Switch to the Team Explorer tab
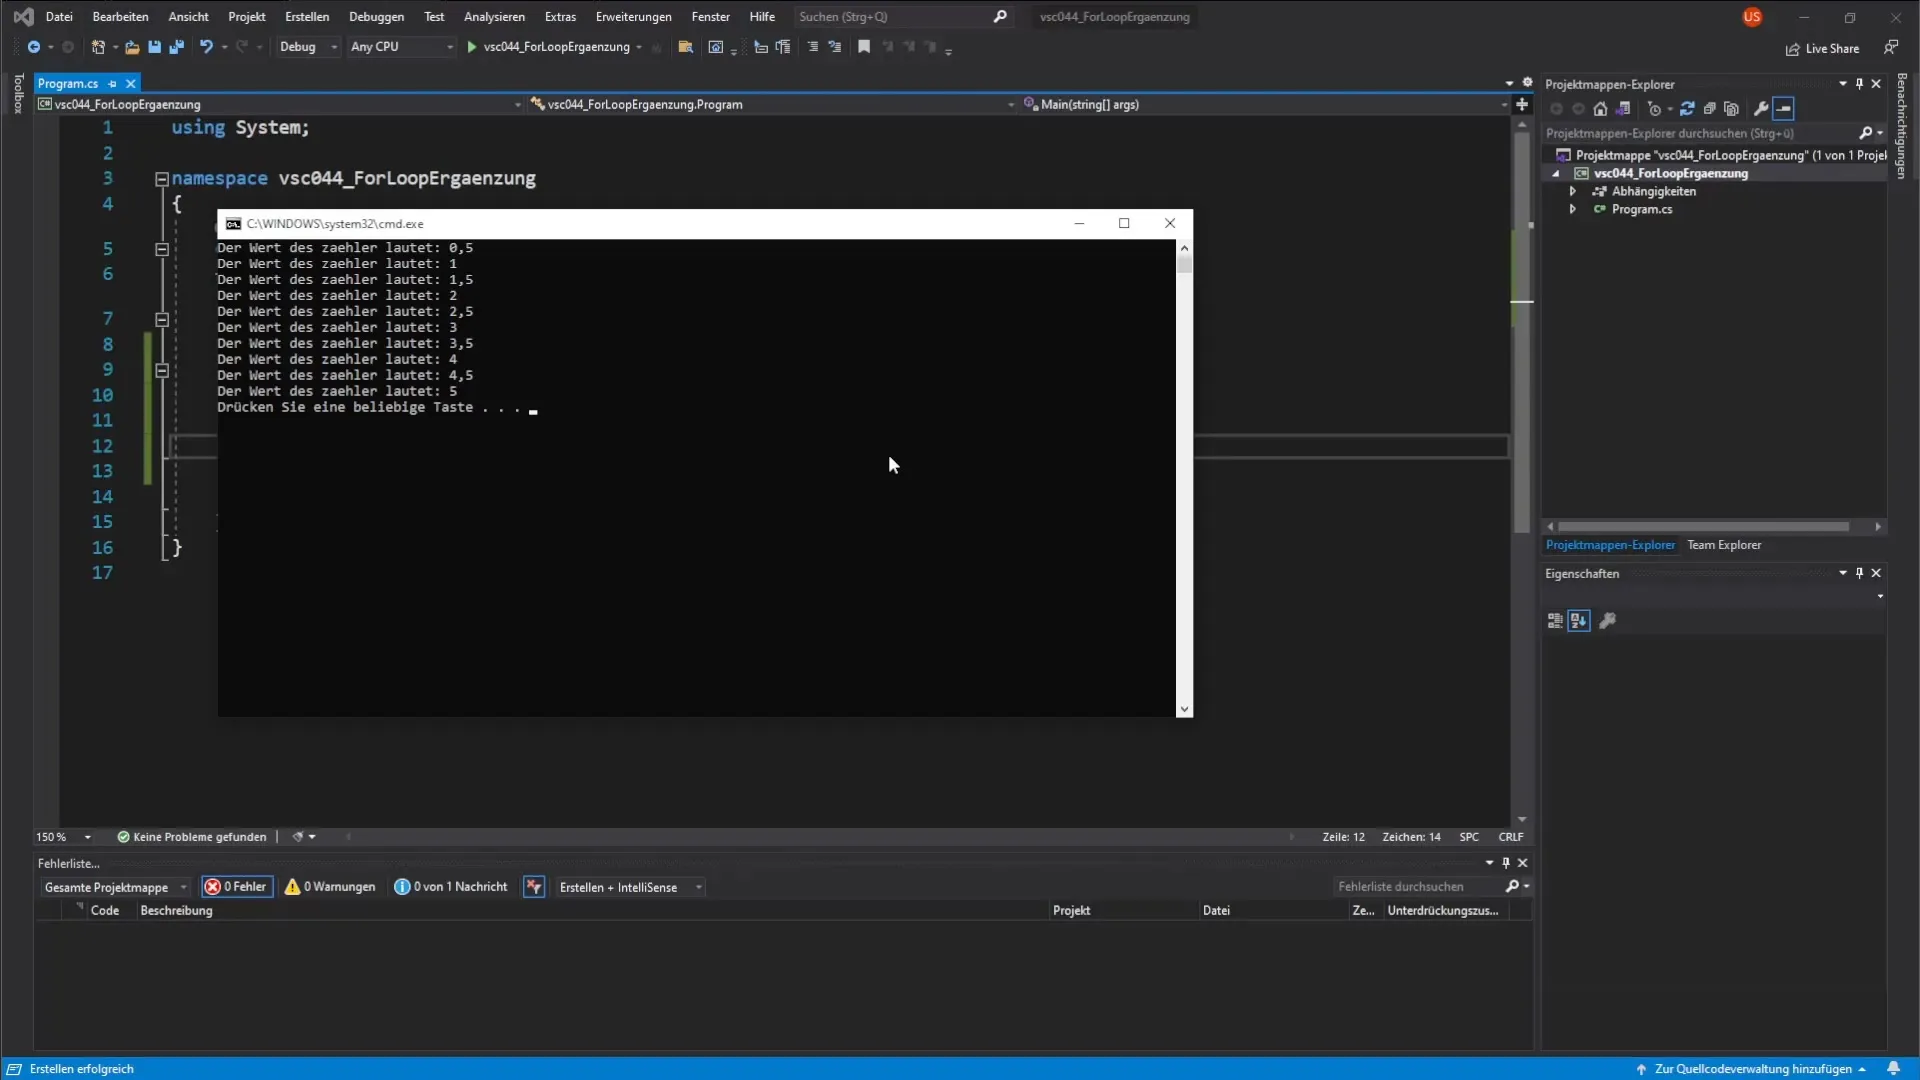This screenshot has width=1920, height=1080. click(1724, 545)
